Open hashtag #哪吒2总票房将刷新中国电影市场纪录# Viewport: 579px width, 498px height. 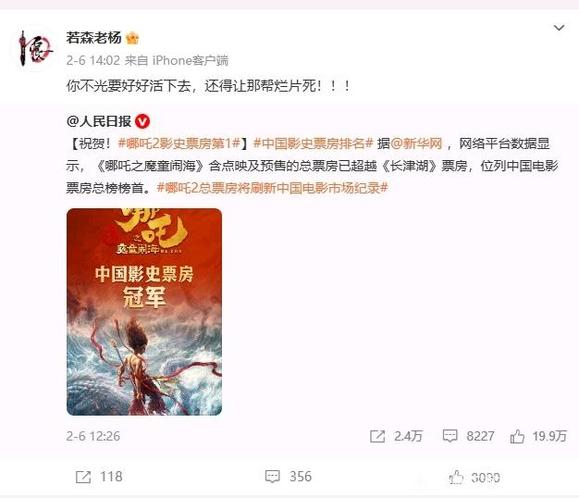pos(273,188)
